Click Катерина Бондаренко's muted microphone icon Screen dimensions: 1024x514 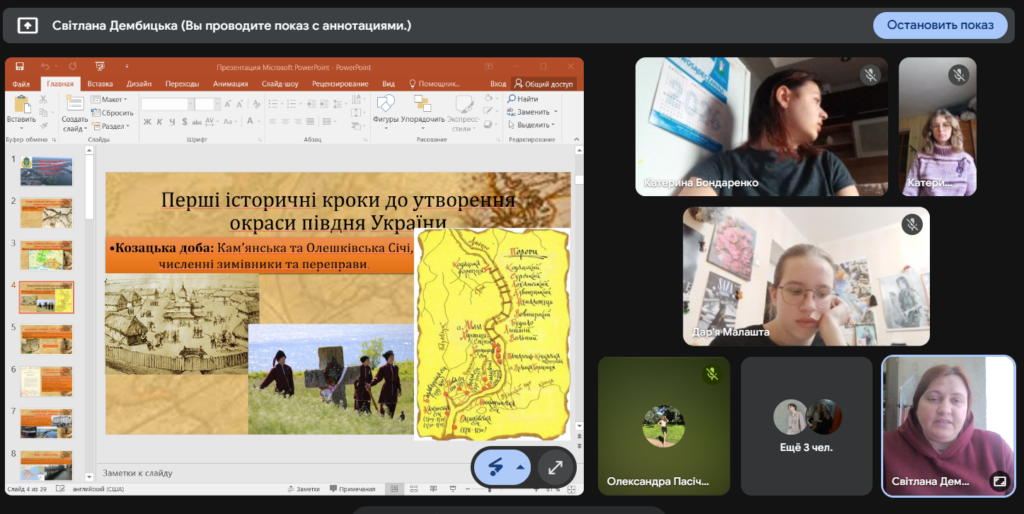coord(870,75)
